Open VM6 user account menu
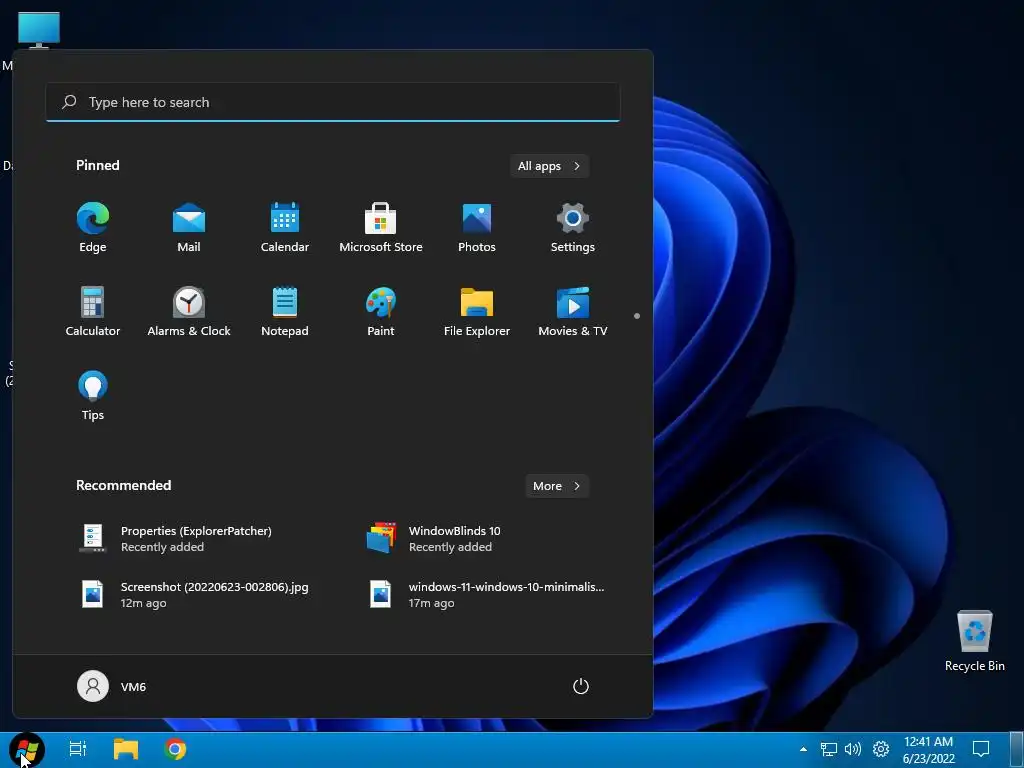 pos(112,686)
